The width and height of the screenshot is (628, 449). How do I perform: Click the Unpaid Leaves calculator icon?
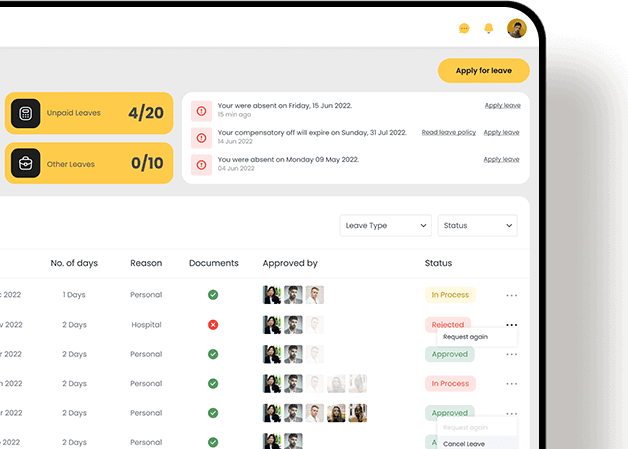click(26, 113)
